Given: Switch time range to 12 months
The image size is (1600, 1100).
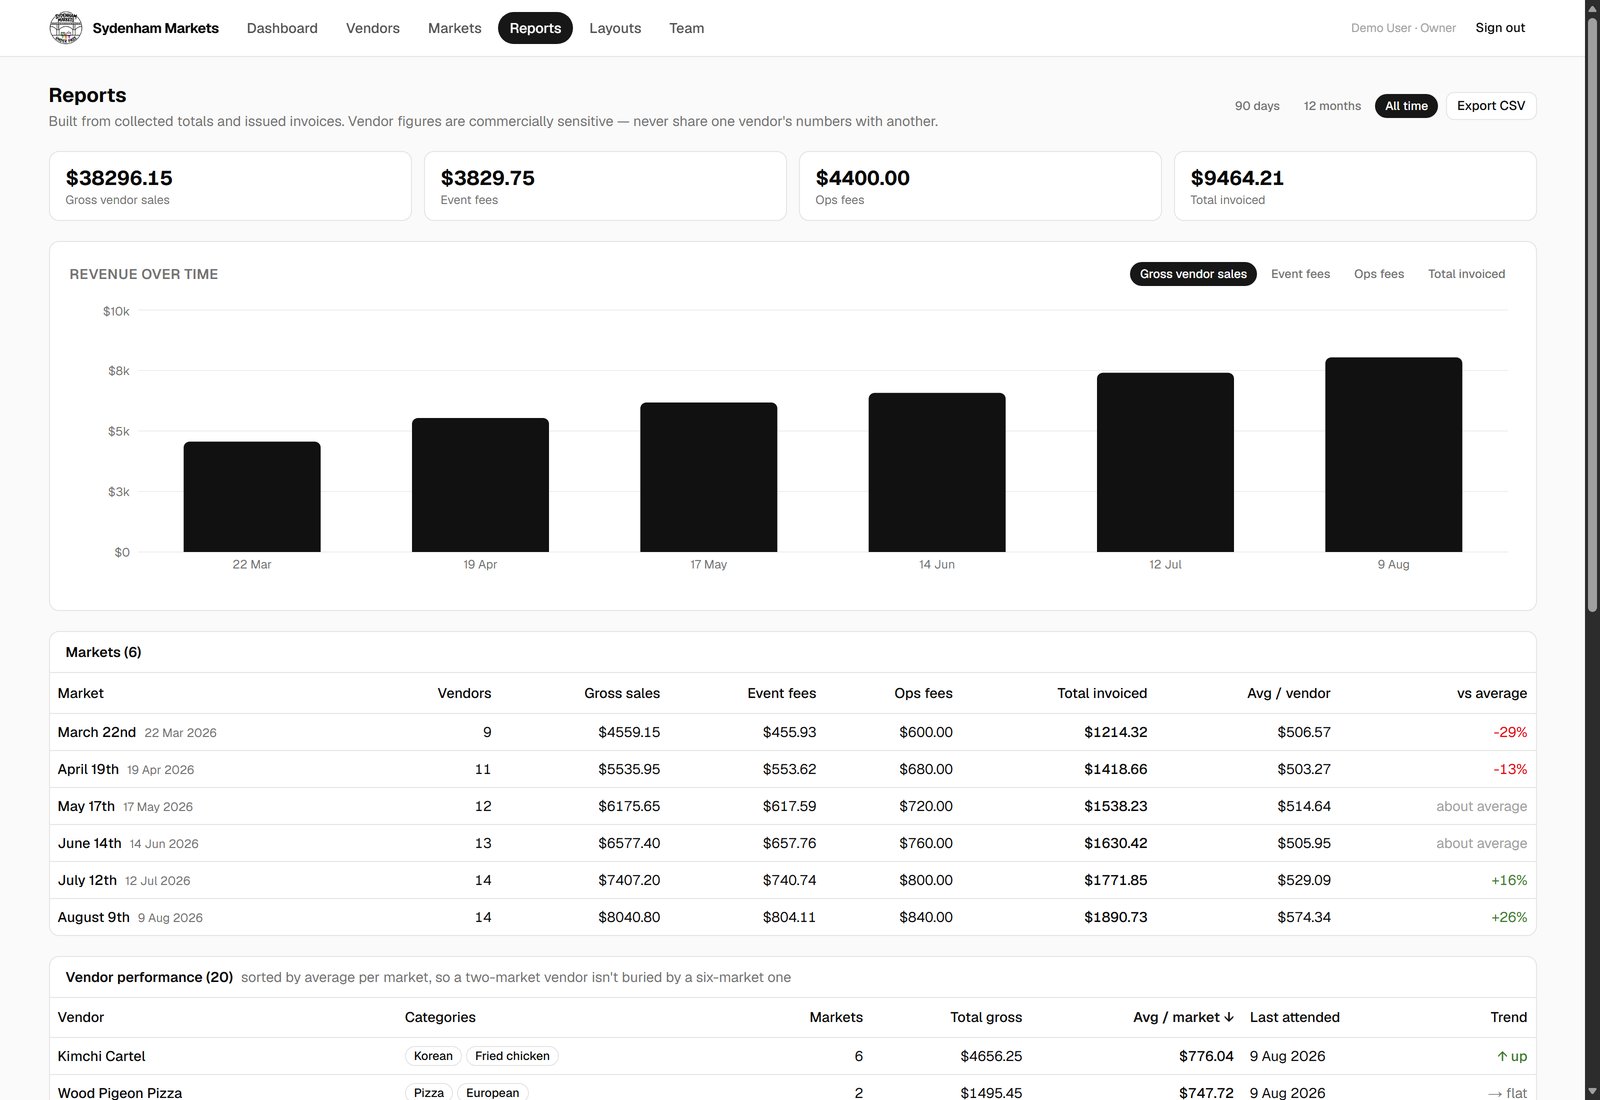Looking at the screenshot, I should [x=1332, y=106].
